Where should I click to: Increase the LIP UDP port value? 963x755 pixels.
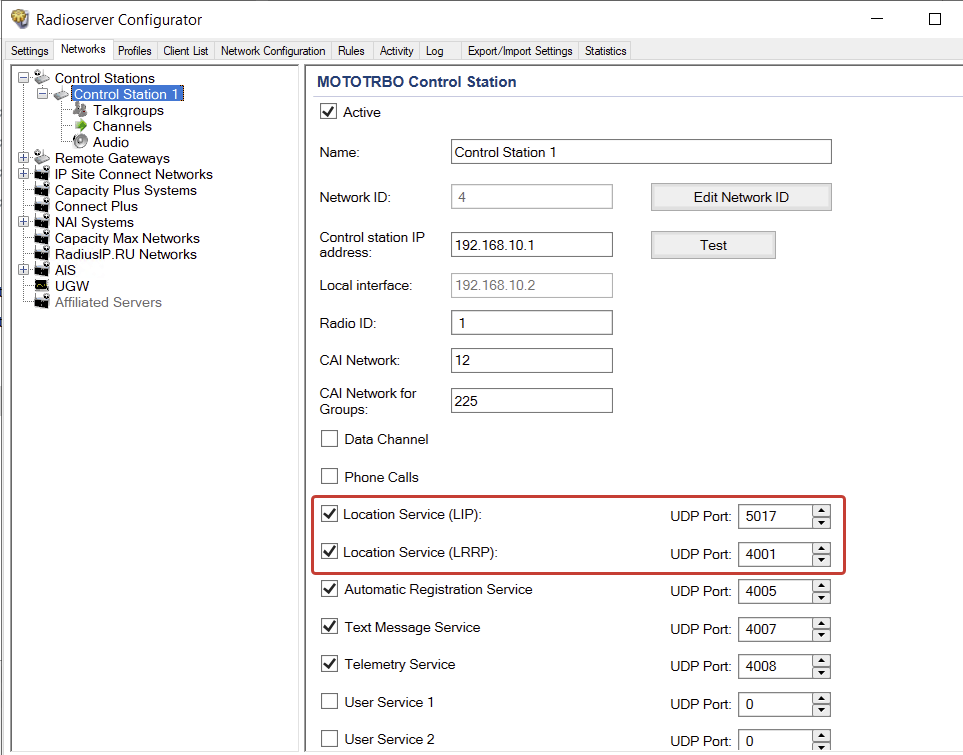coord(821,511)
